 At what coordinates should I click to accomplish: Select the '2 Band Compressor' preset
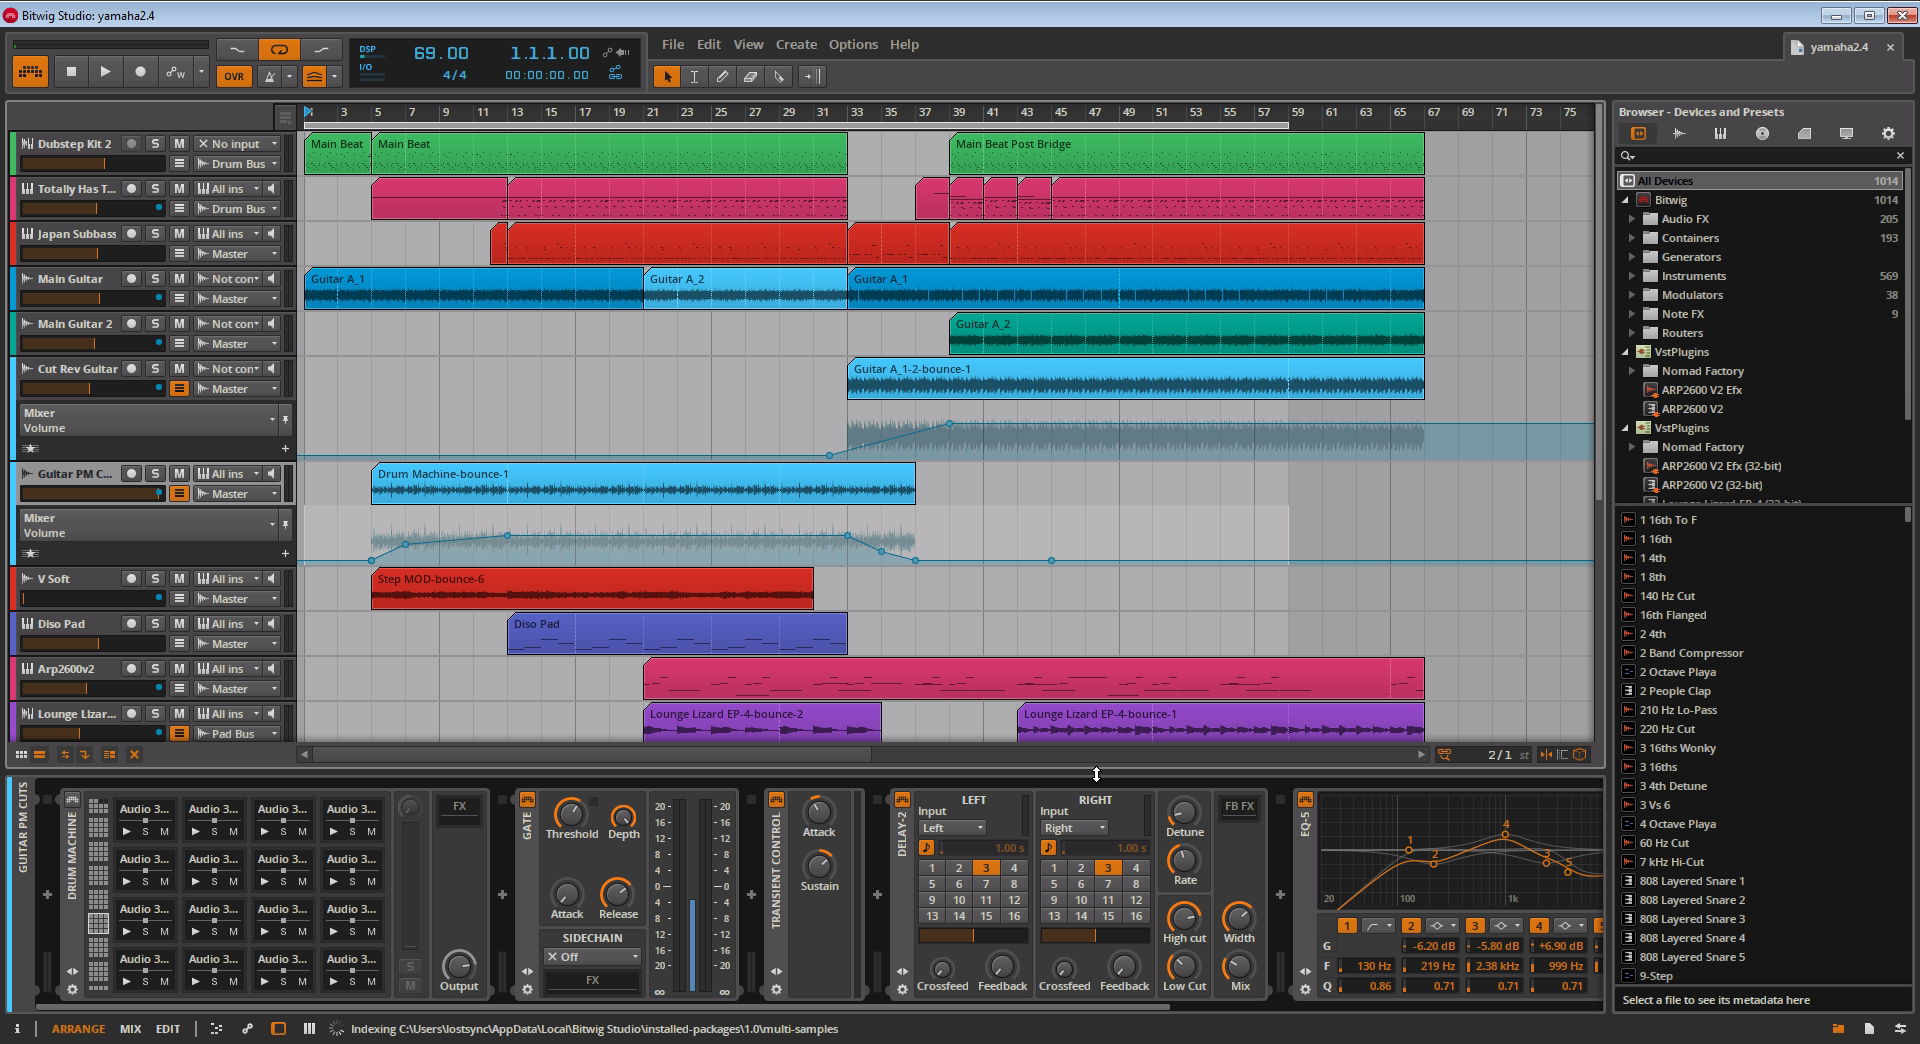coord(1691,653)
